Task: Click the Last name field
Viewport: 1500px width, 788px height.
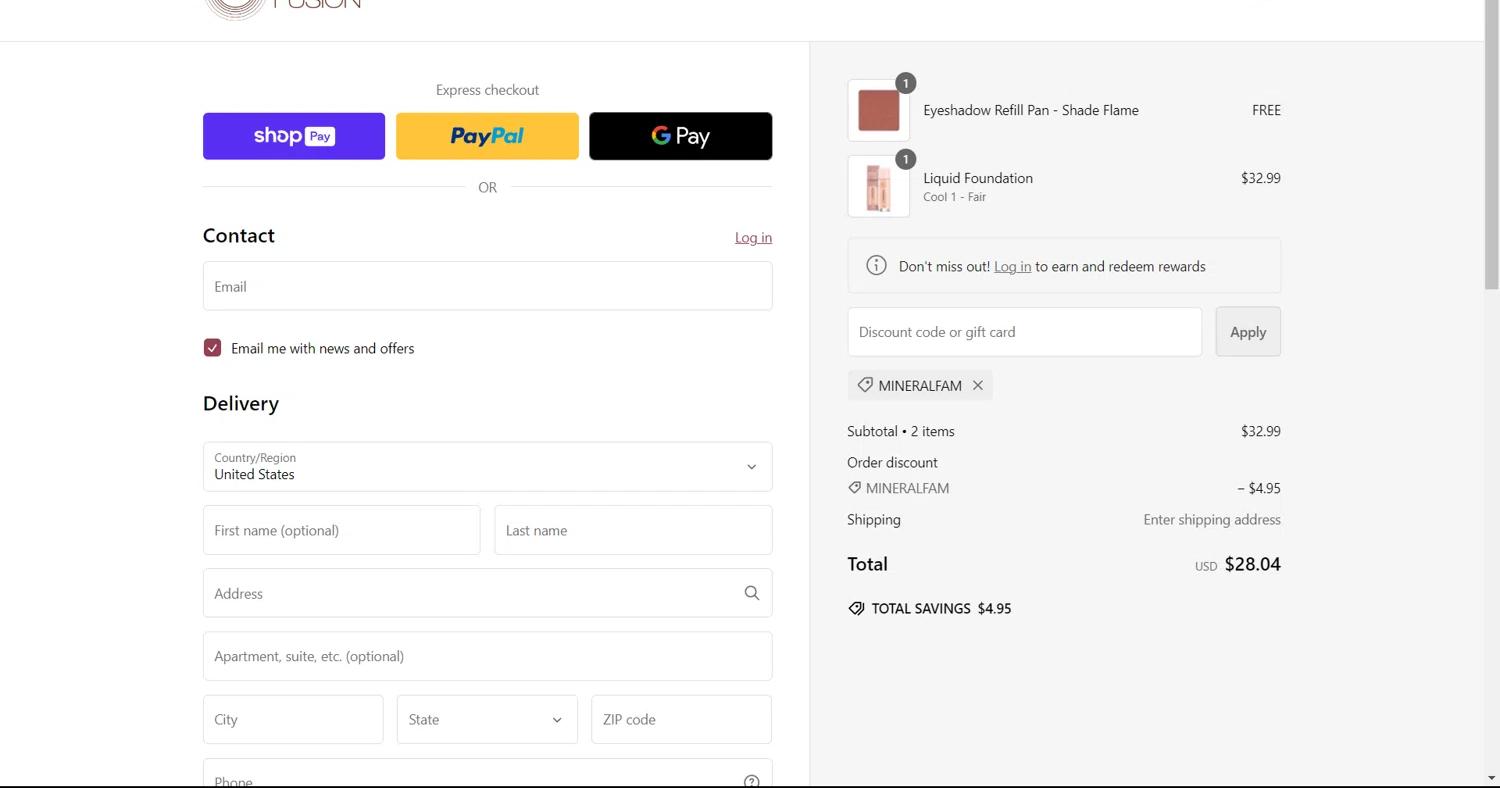Action: (633, 530)
